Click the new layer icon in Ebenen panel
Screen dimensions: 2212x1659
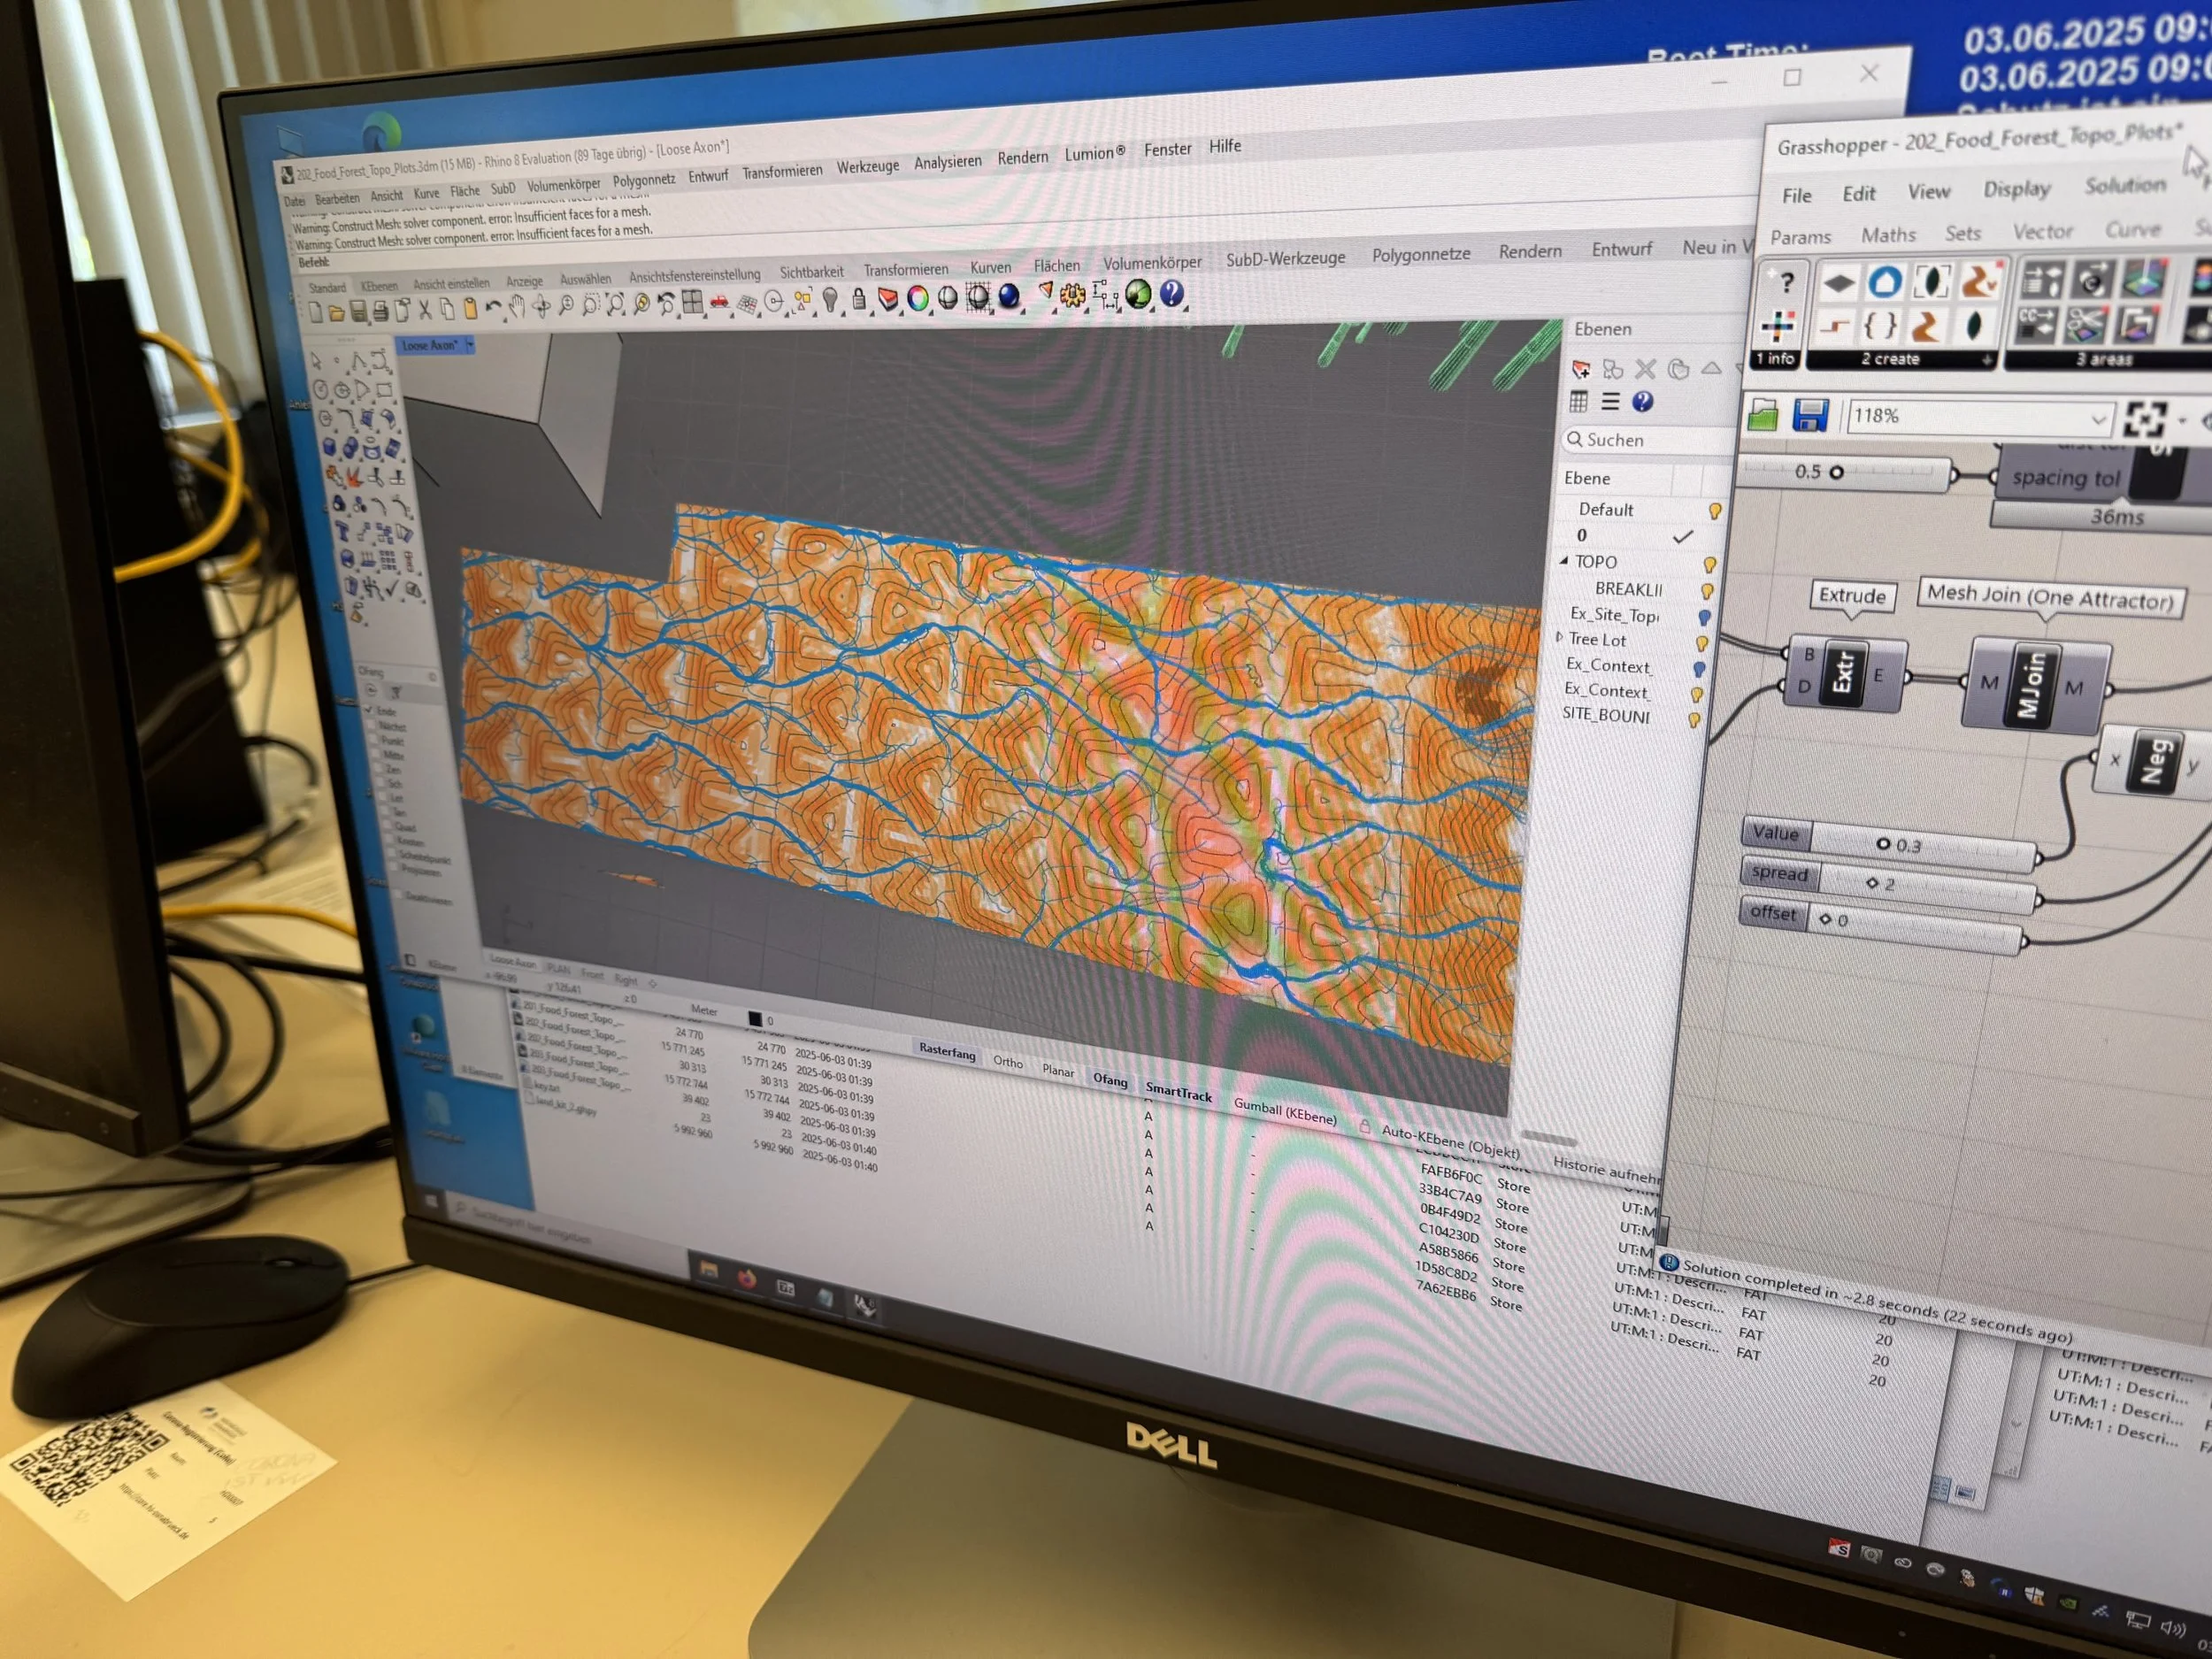point(1581,370)
